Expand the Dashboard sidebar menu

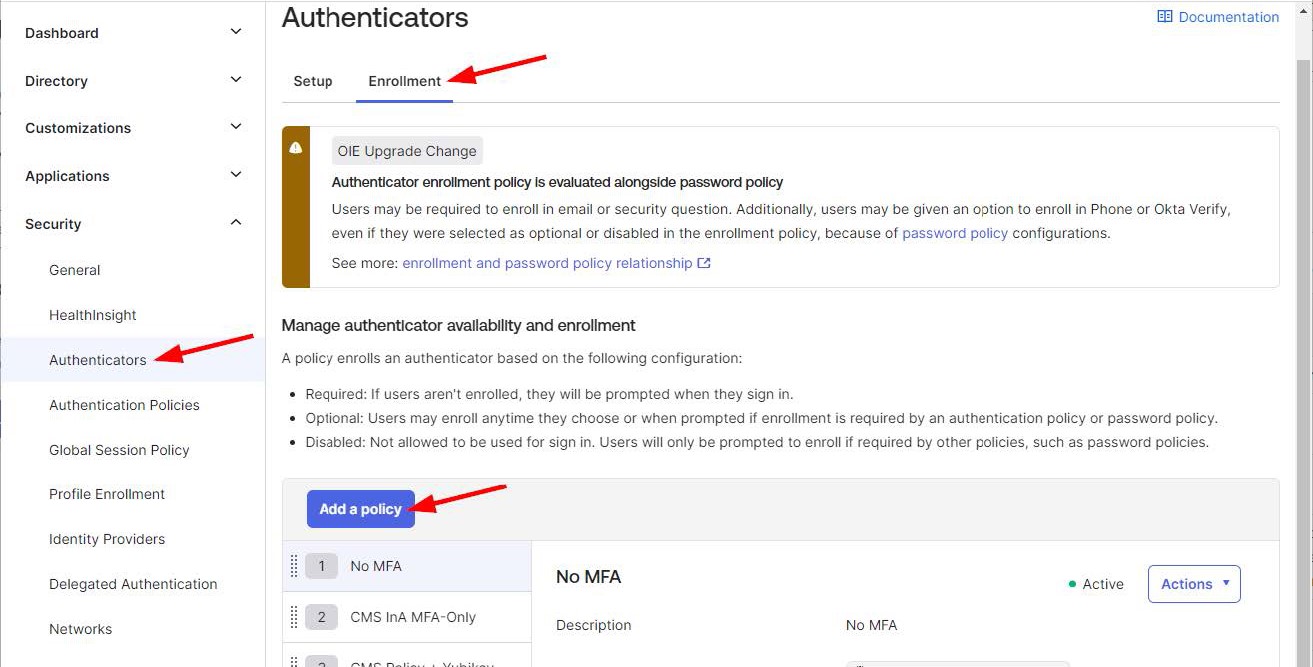click(x=236, y=32)
